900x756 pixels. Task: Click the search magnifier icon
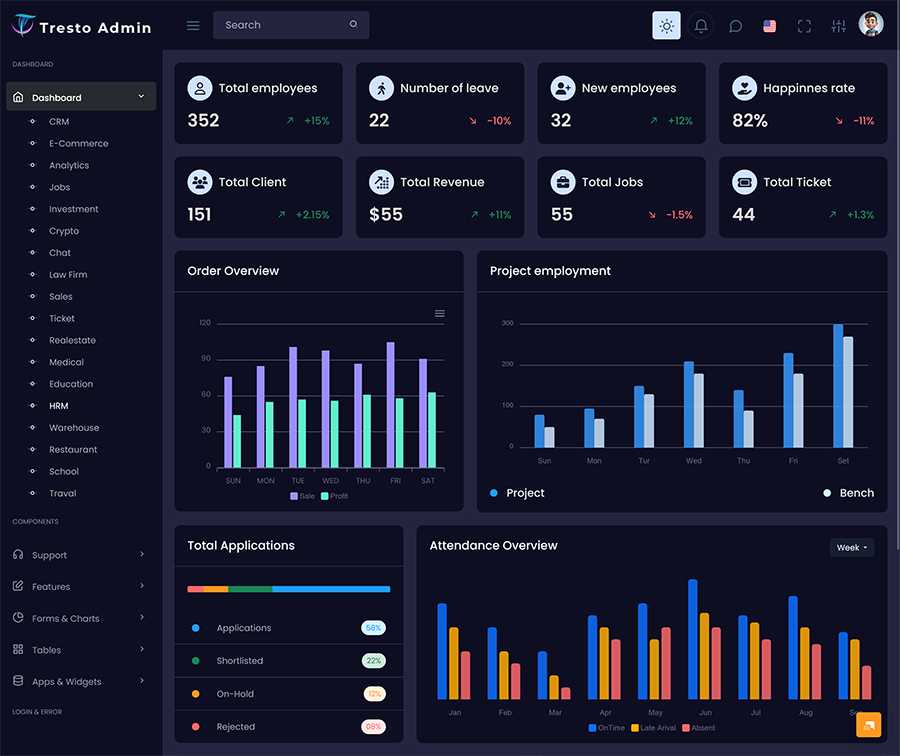(354, 24)
